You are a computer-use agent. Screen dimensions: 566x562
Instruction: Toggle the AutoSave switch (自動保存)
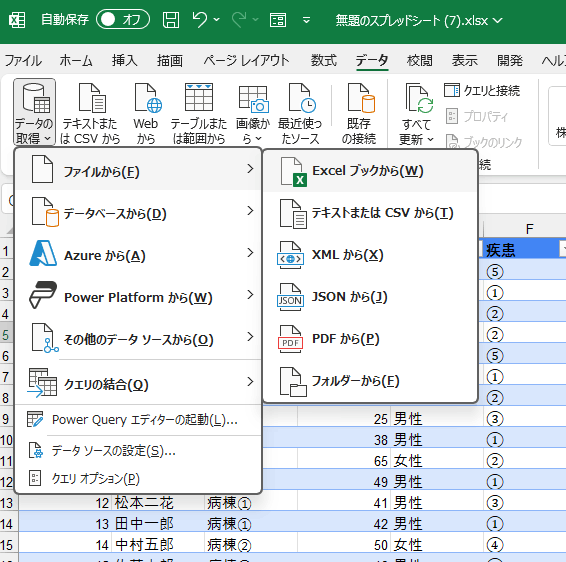pos(123,19)
